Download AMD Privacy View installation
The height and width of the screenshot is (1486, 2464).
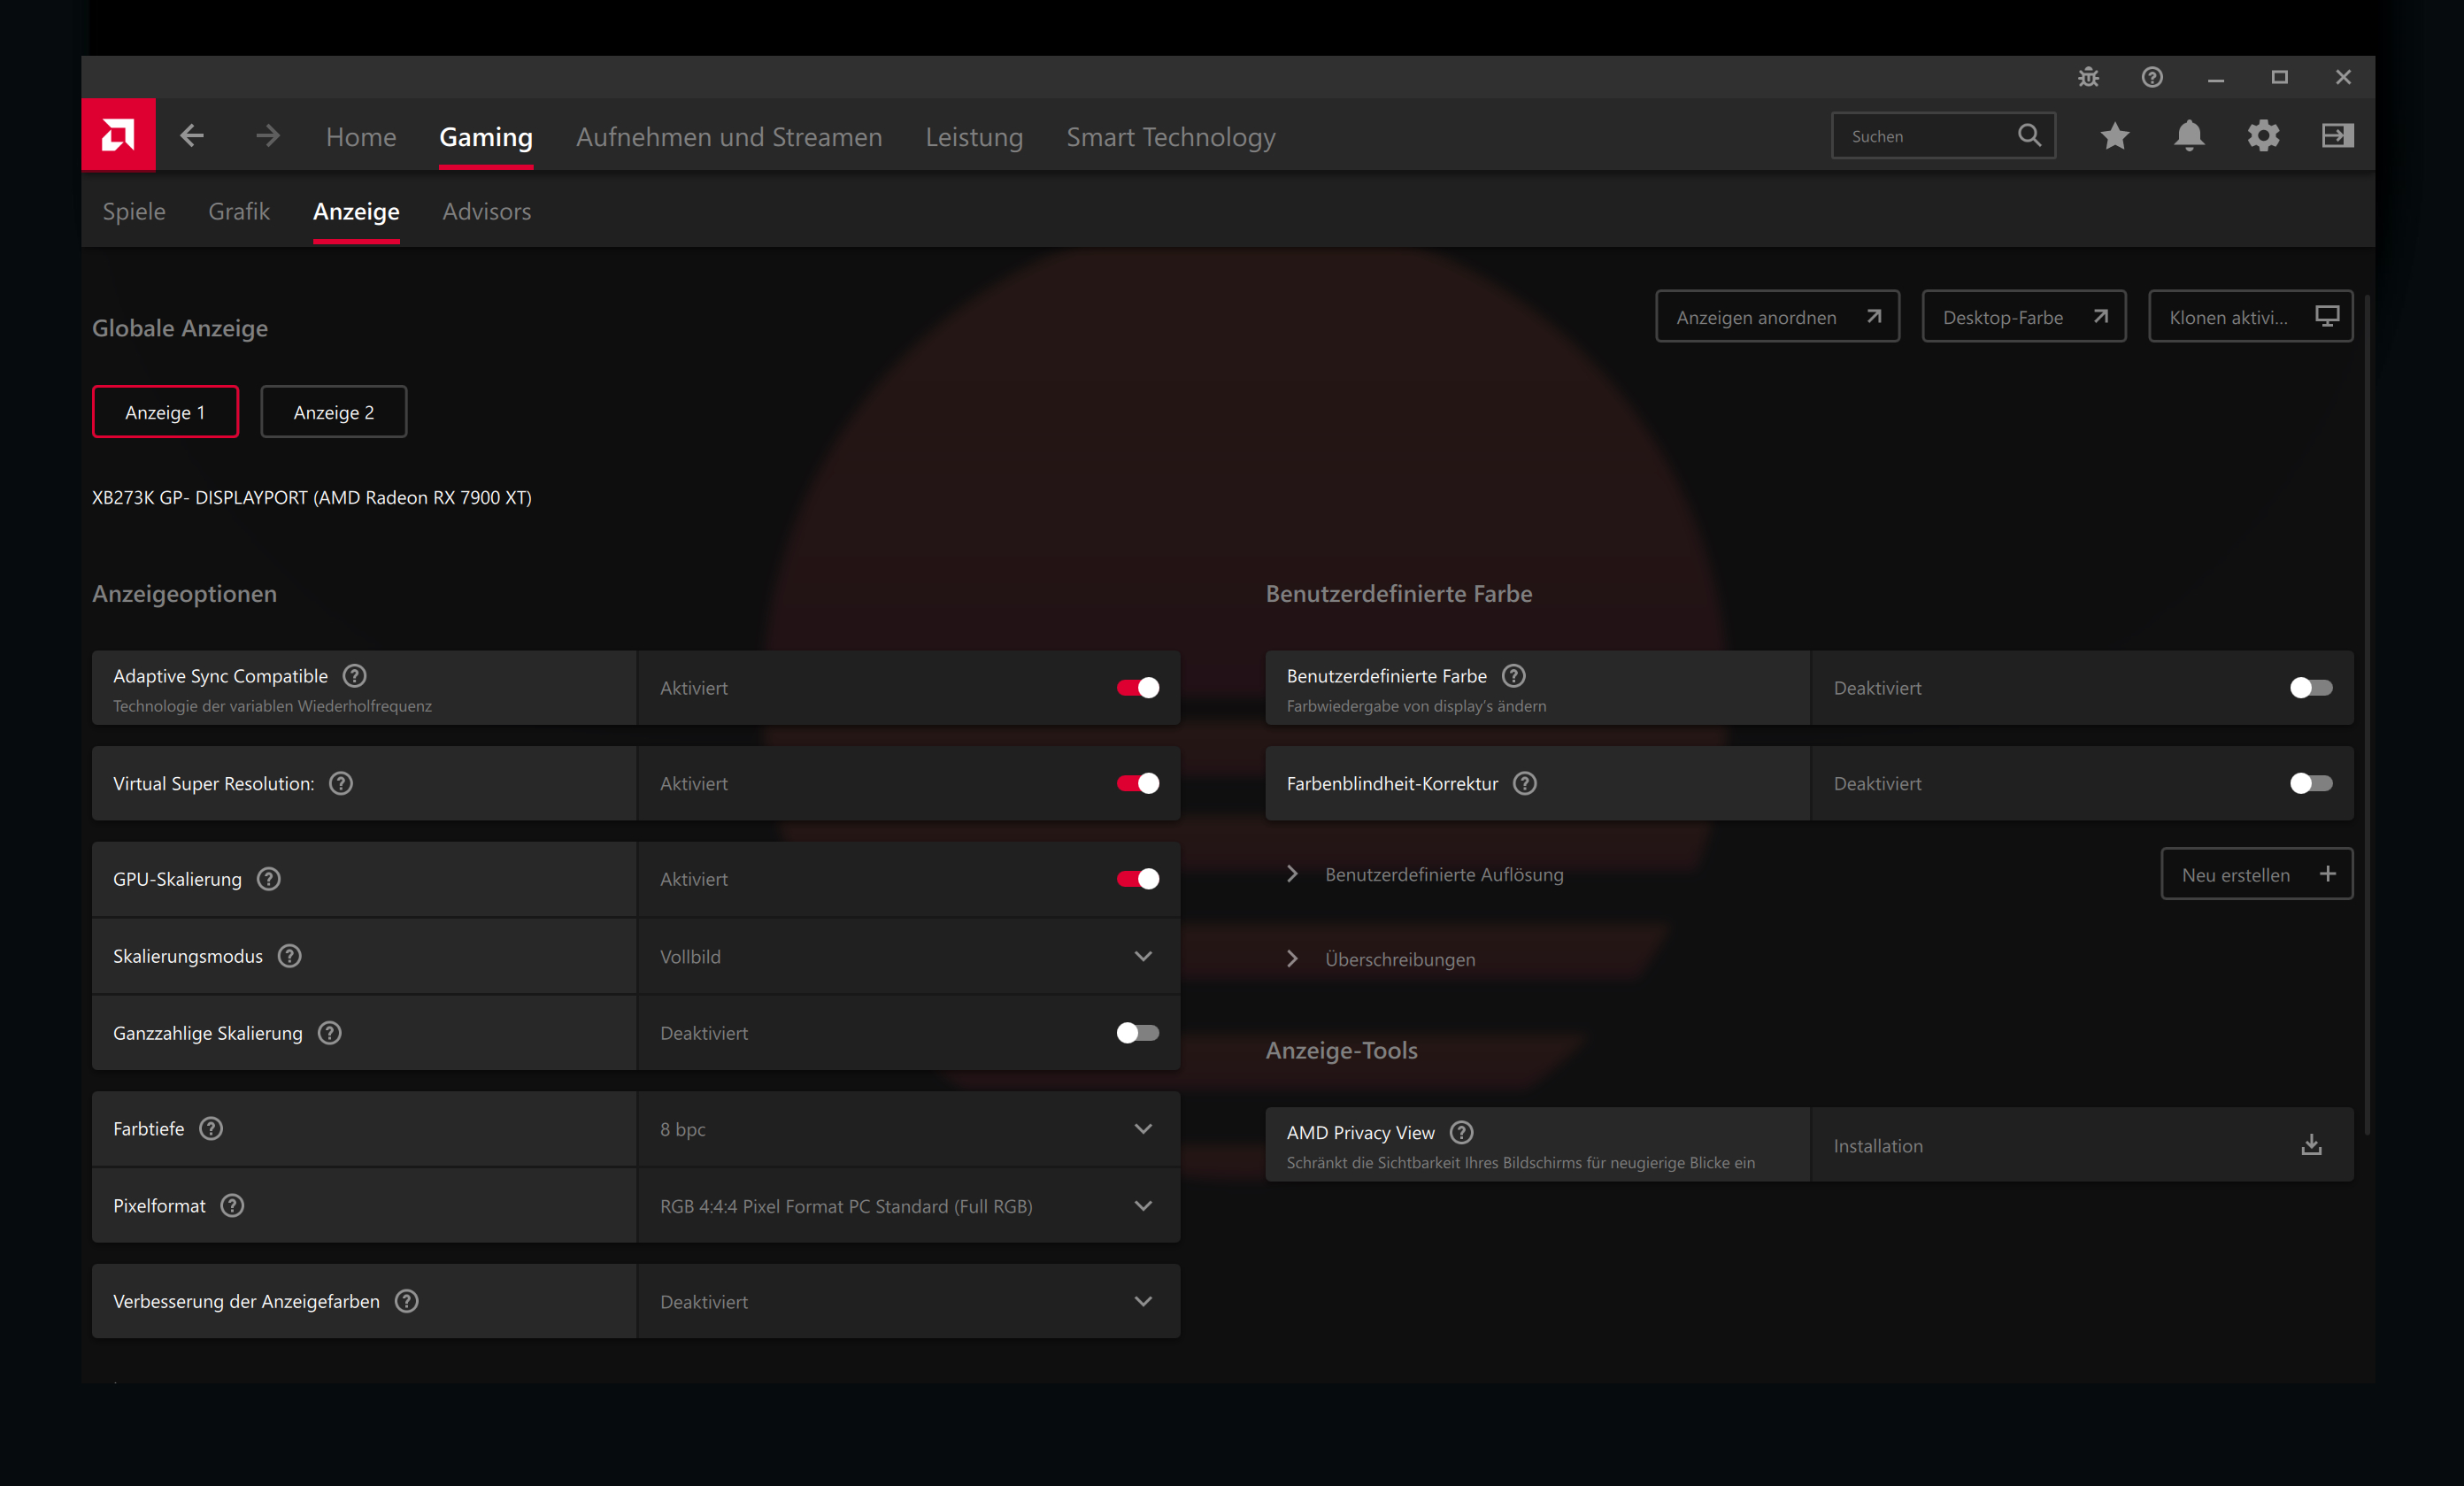tap(2311, 1145)
